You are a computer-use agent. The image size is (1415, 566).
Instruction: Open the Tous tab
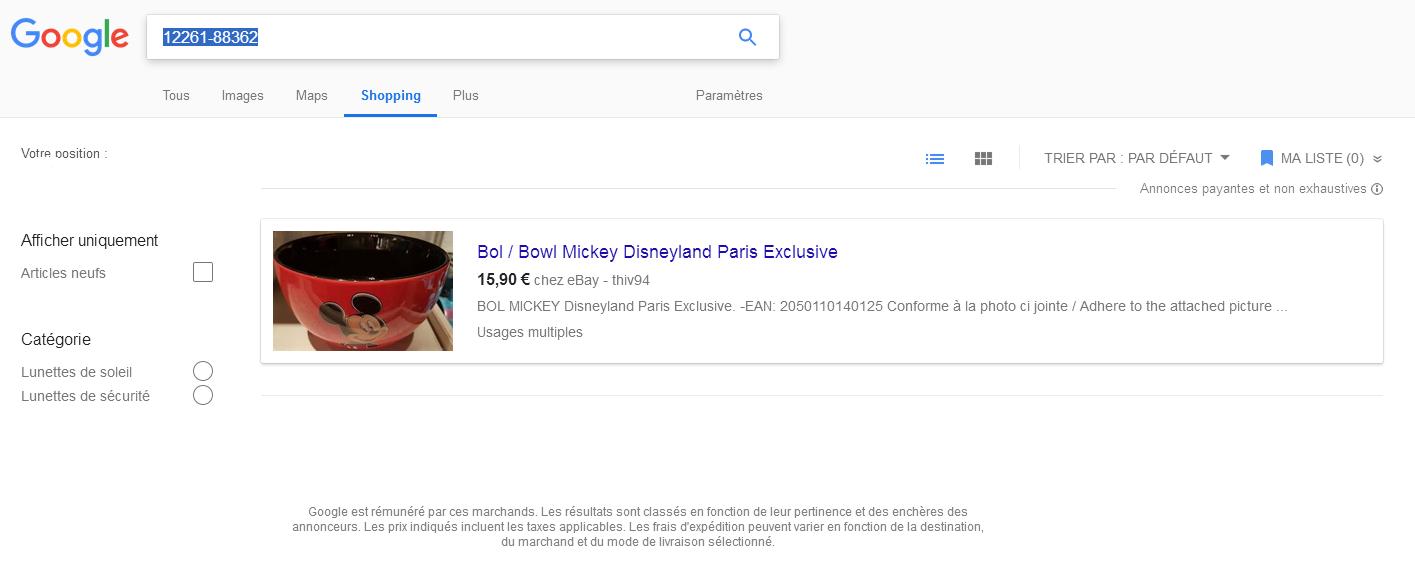tap(176, 96)
